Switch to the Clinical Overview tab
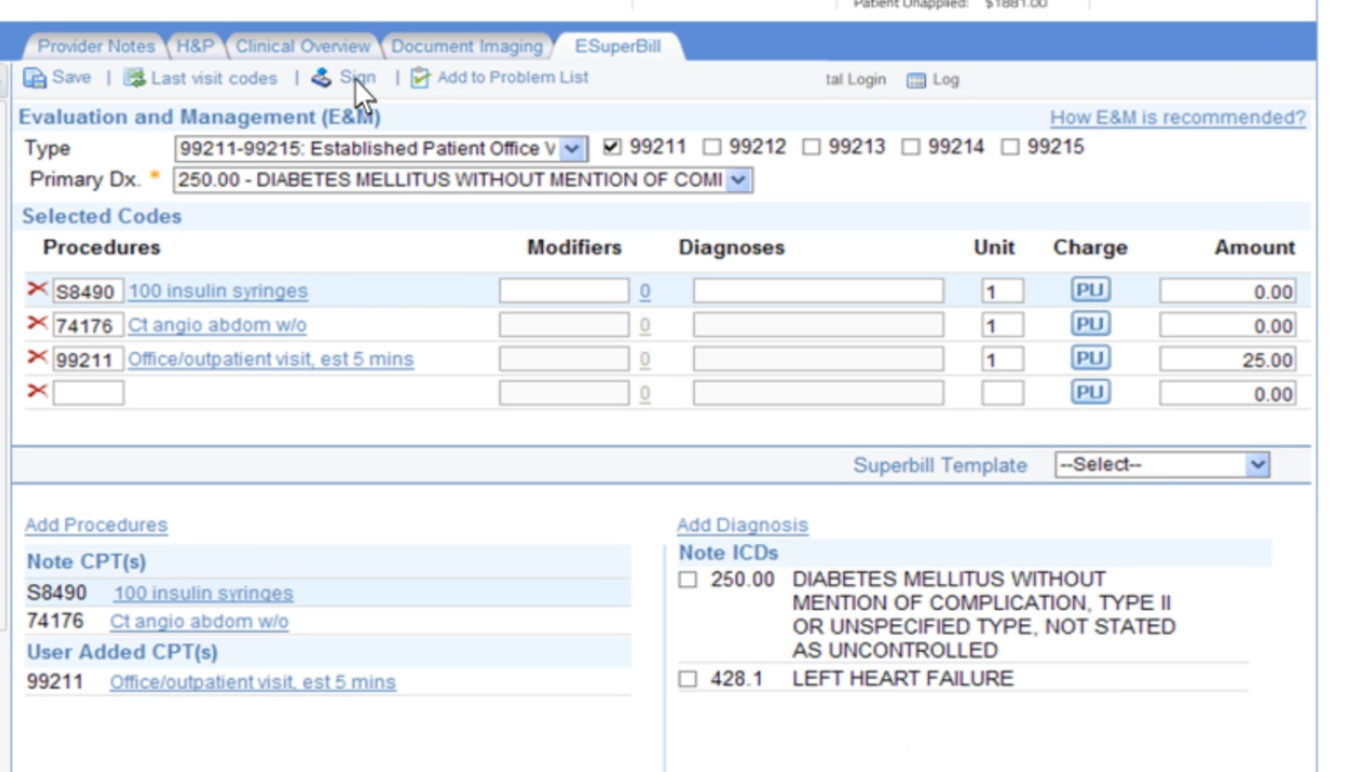 [x=302, y=46]
